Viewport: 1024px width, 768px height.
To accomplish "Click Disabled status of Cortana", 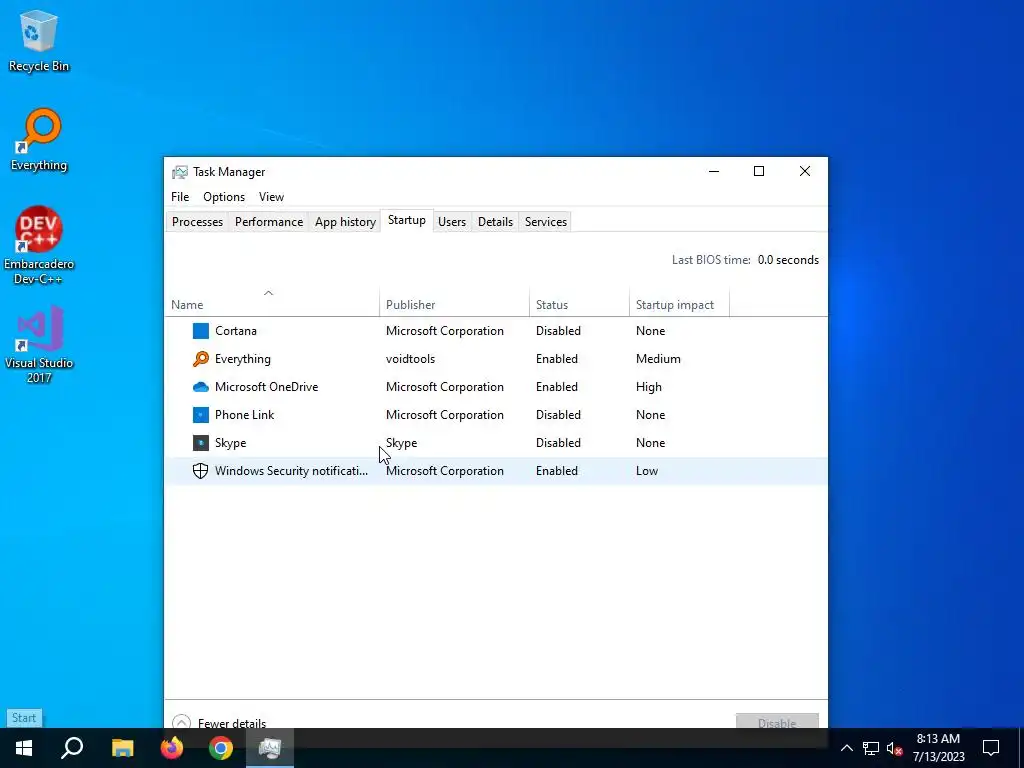I will click(x=558, y=330).
